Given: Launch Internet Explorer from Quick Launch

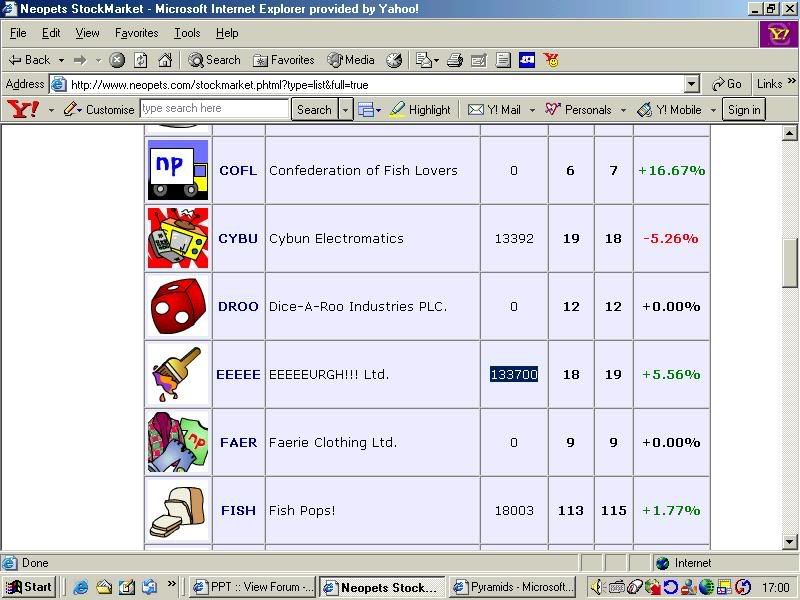Looking at the screenshot, I should coord(81,587).
